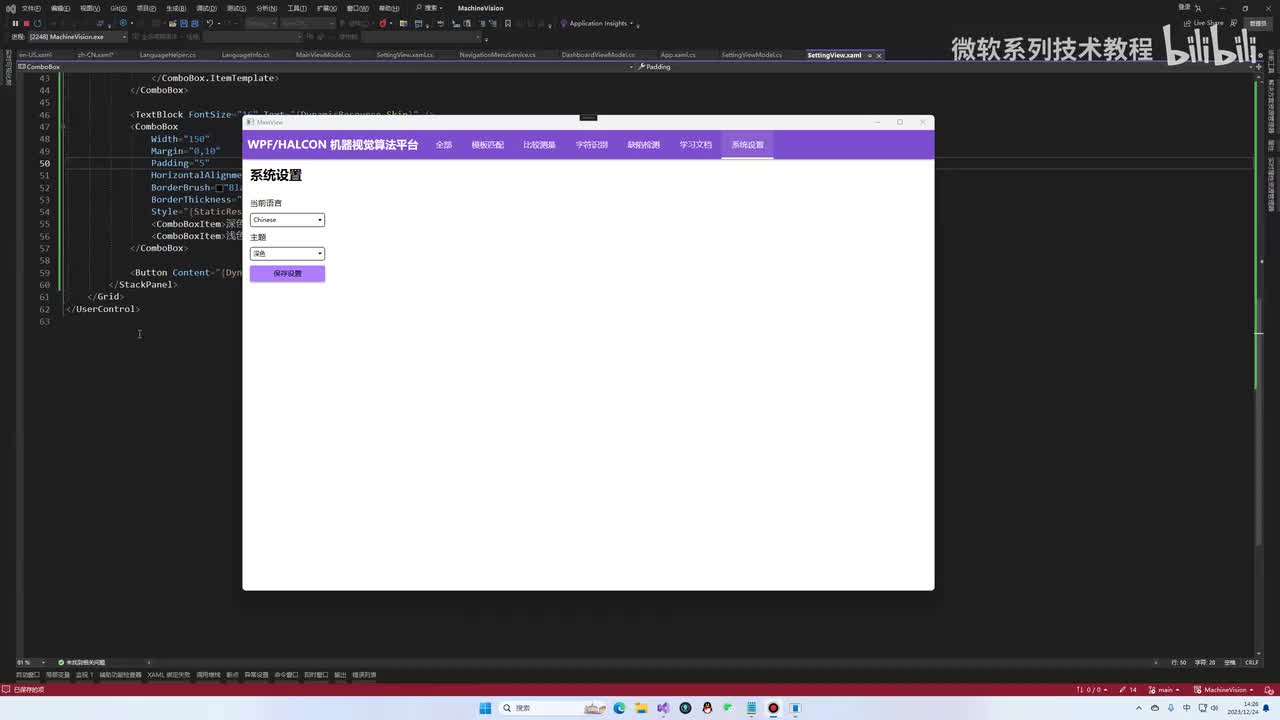
Task: Select the 比较测量 navigation tab
Action: (540, 145)
